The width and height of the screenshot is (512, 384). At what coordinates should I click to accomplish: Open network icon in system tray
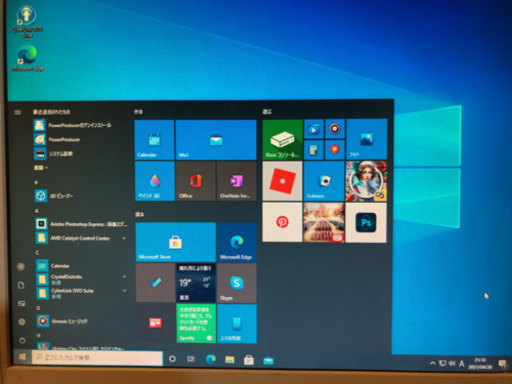point(443,363)
